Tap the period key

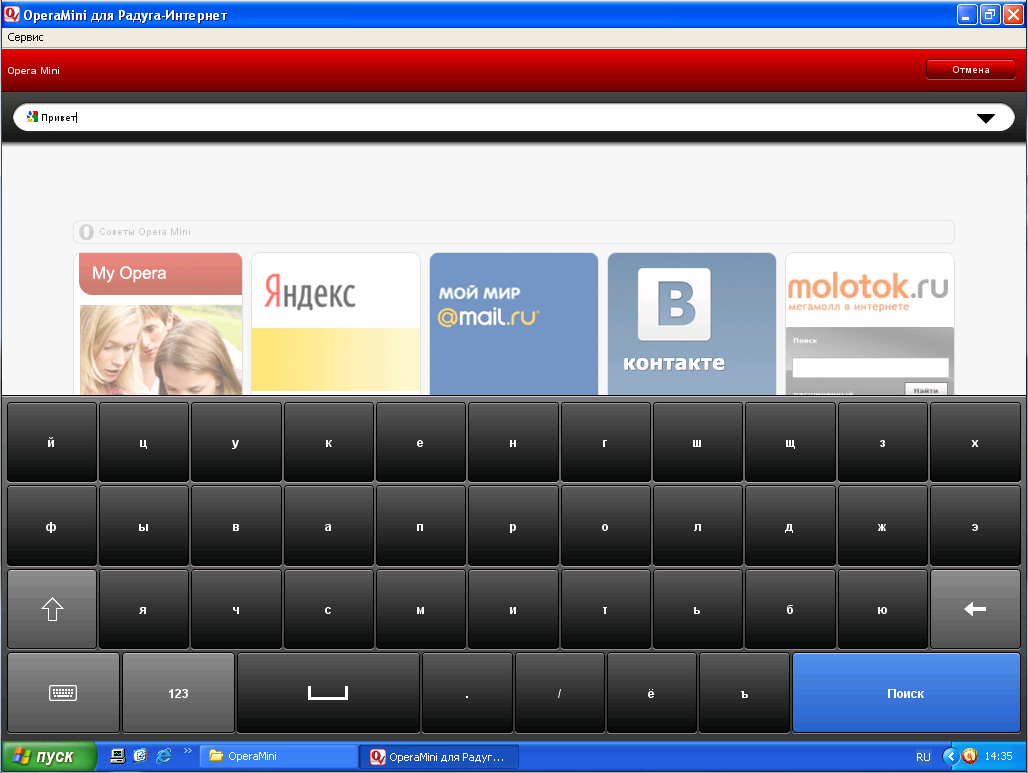(x=467, y=693)
